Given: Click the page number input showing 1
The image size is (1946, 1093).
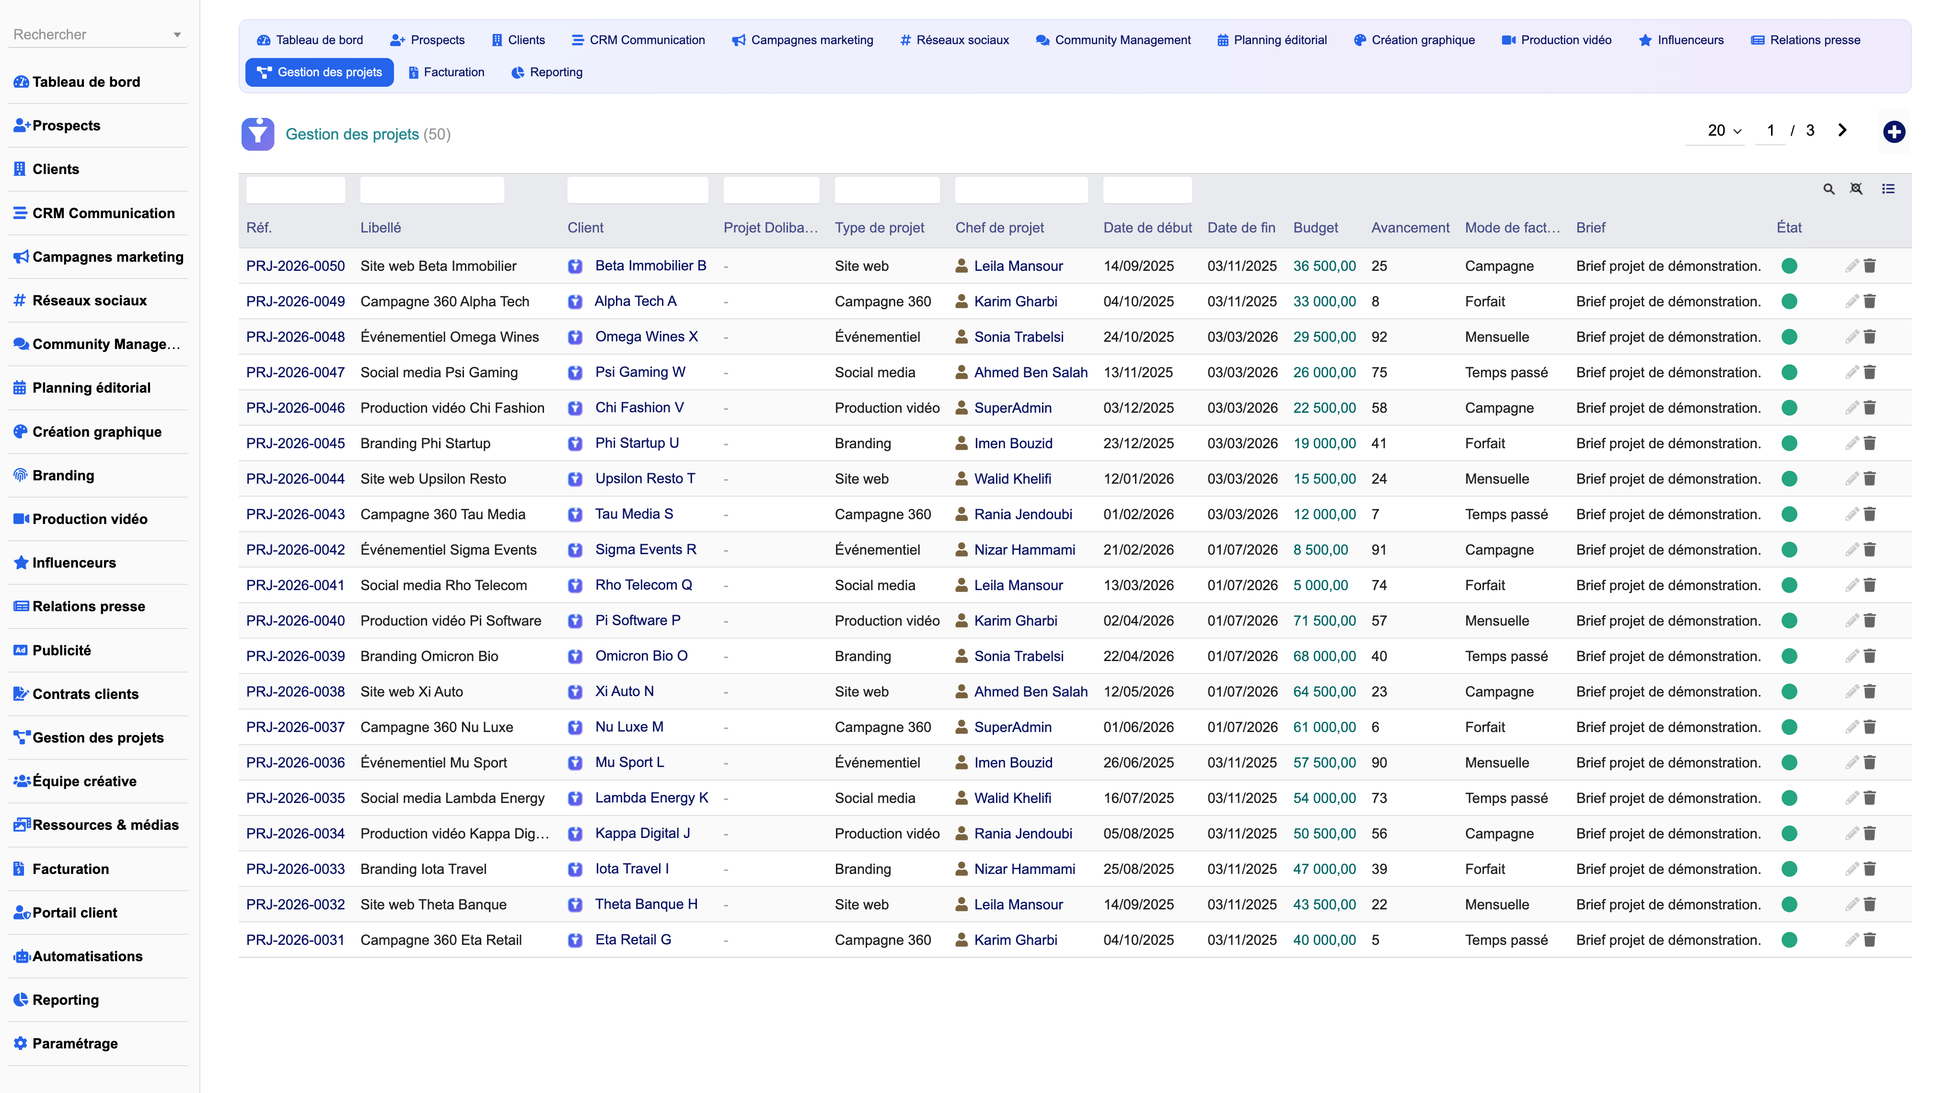Looking at the screenshot, I should point(1770,131).
